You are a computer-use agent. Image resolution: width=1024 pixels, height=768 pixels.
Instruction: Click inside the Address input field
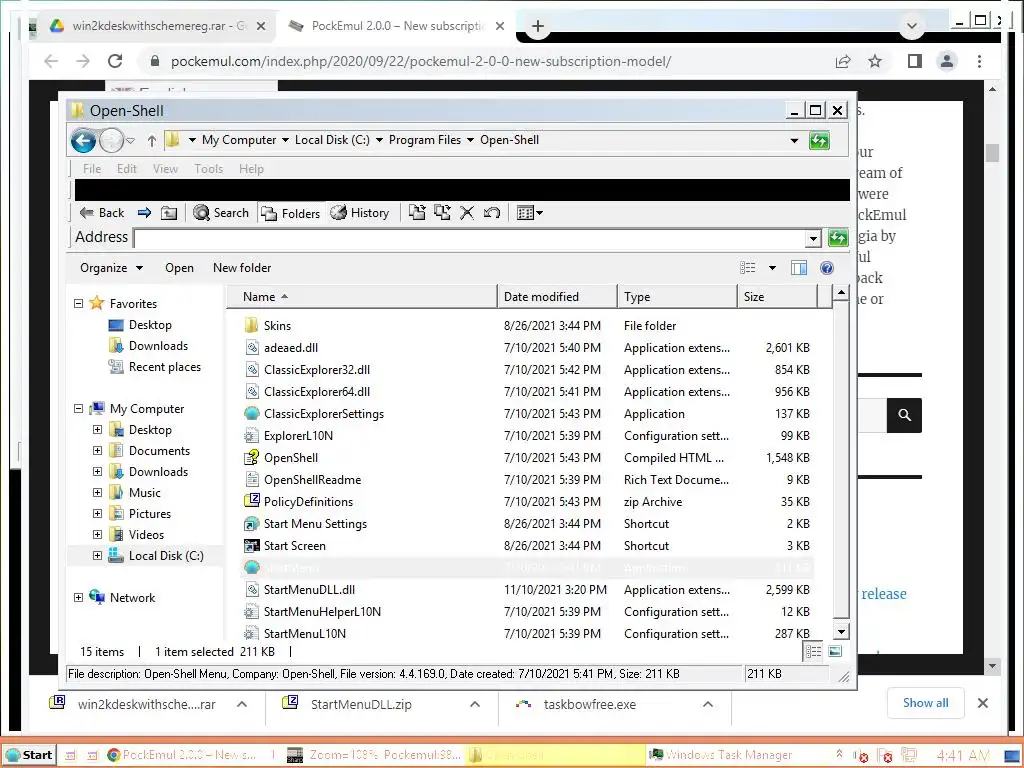tap(470, 238)
